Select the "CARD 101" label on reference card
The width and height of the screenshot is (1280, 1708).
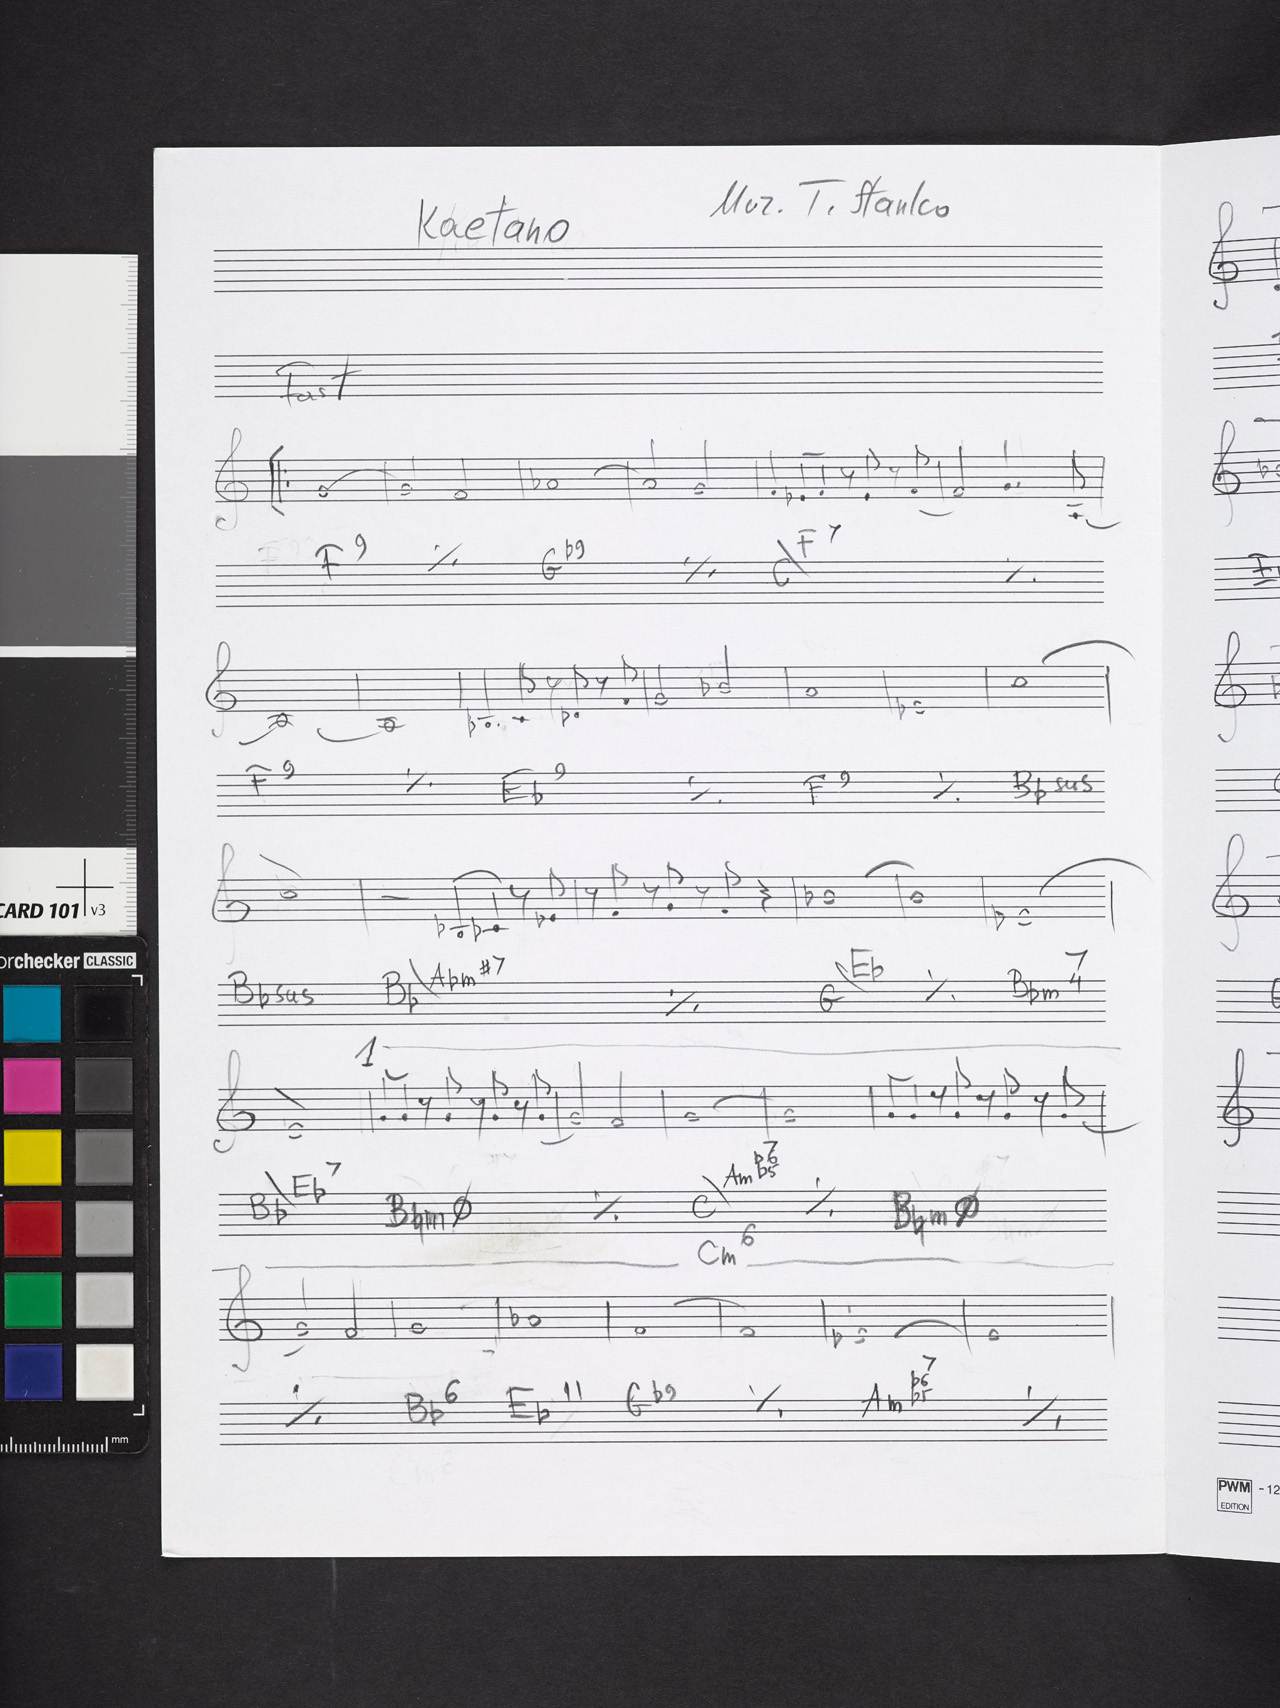tap(40, 910)
